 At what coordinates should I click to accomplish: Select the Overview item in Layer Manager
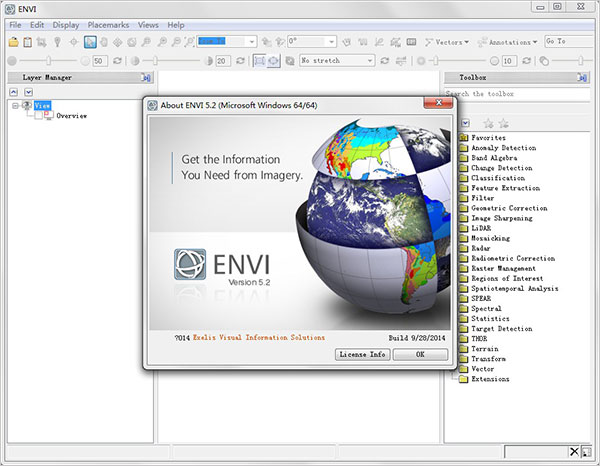coord(72,116)
